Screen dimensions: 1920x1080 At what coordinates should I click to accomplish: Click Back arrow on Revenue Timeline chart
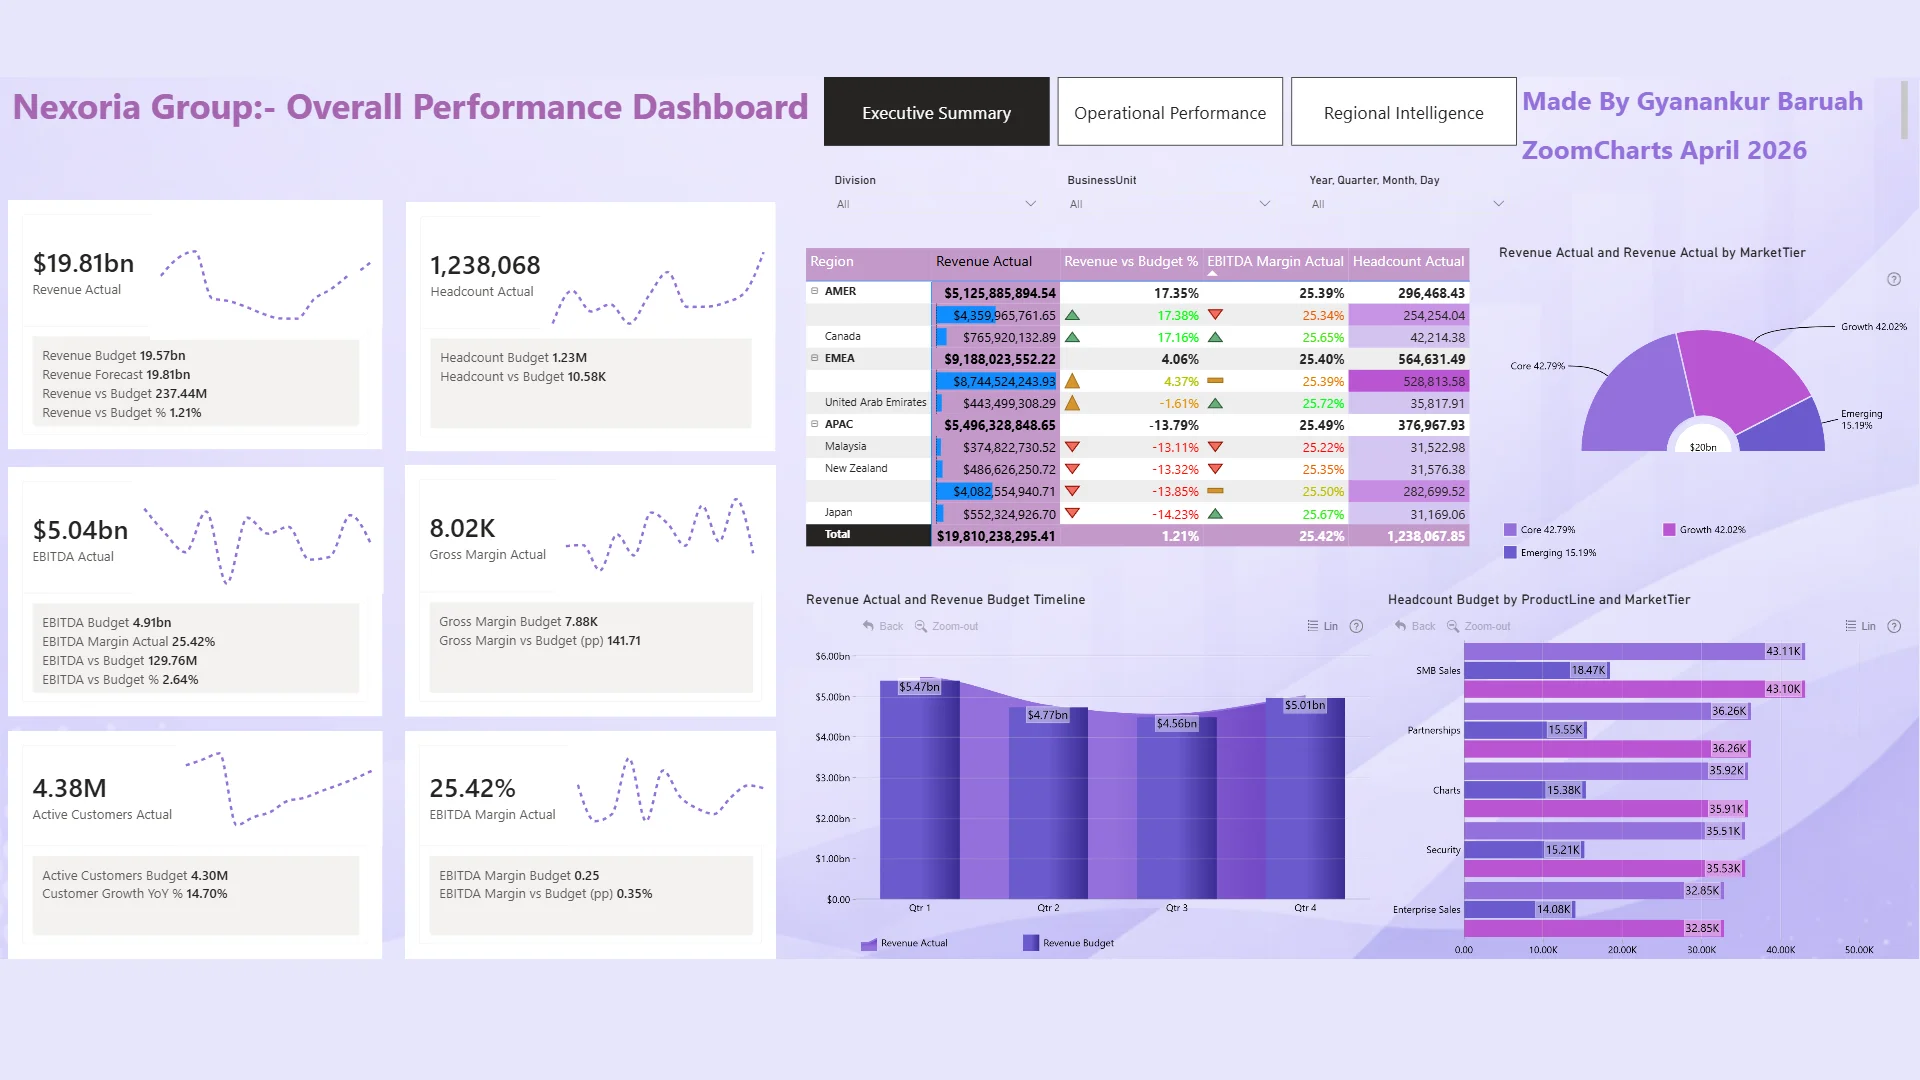click(x=868, y=627)
